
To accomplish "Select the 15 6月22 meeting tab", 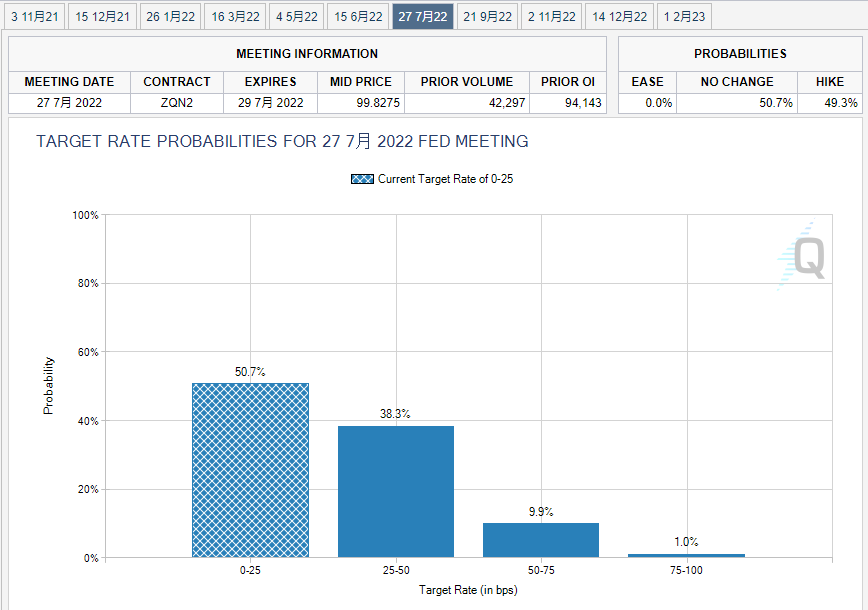I will [x=358, y=16].
